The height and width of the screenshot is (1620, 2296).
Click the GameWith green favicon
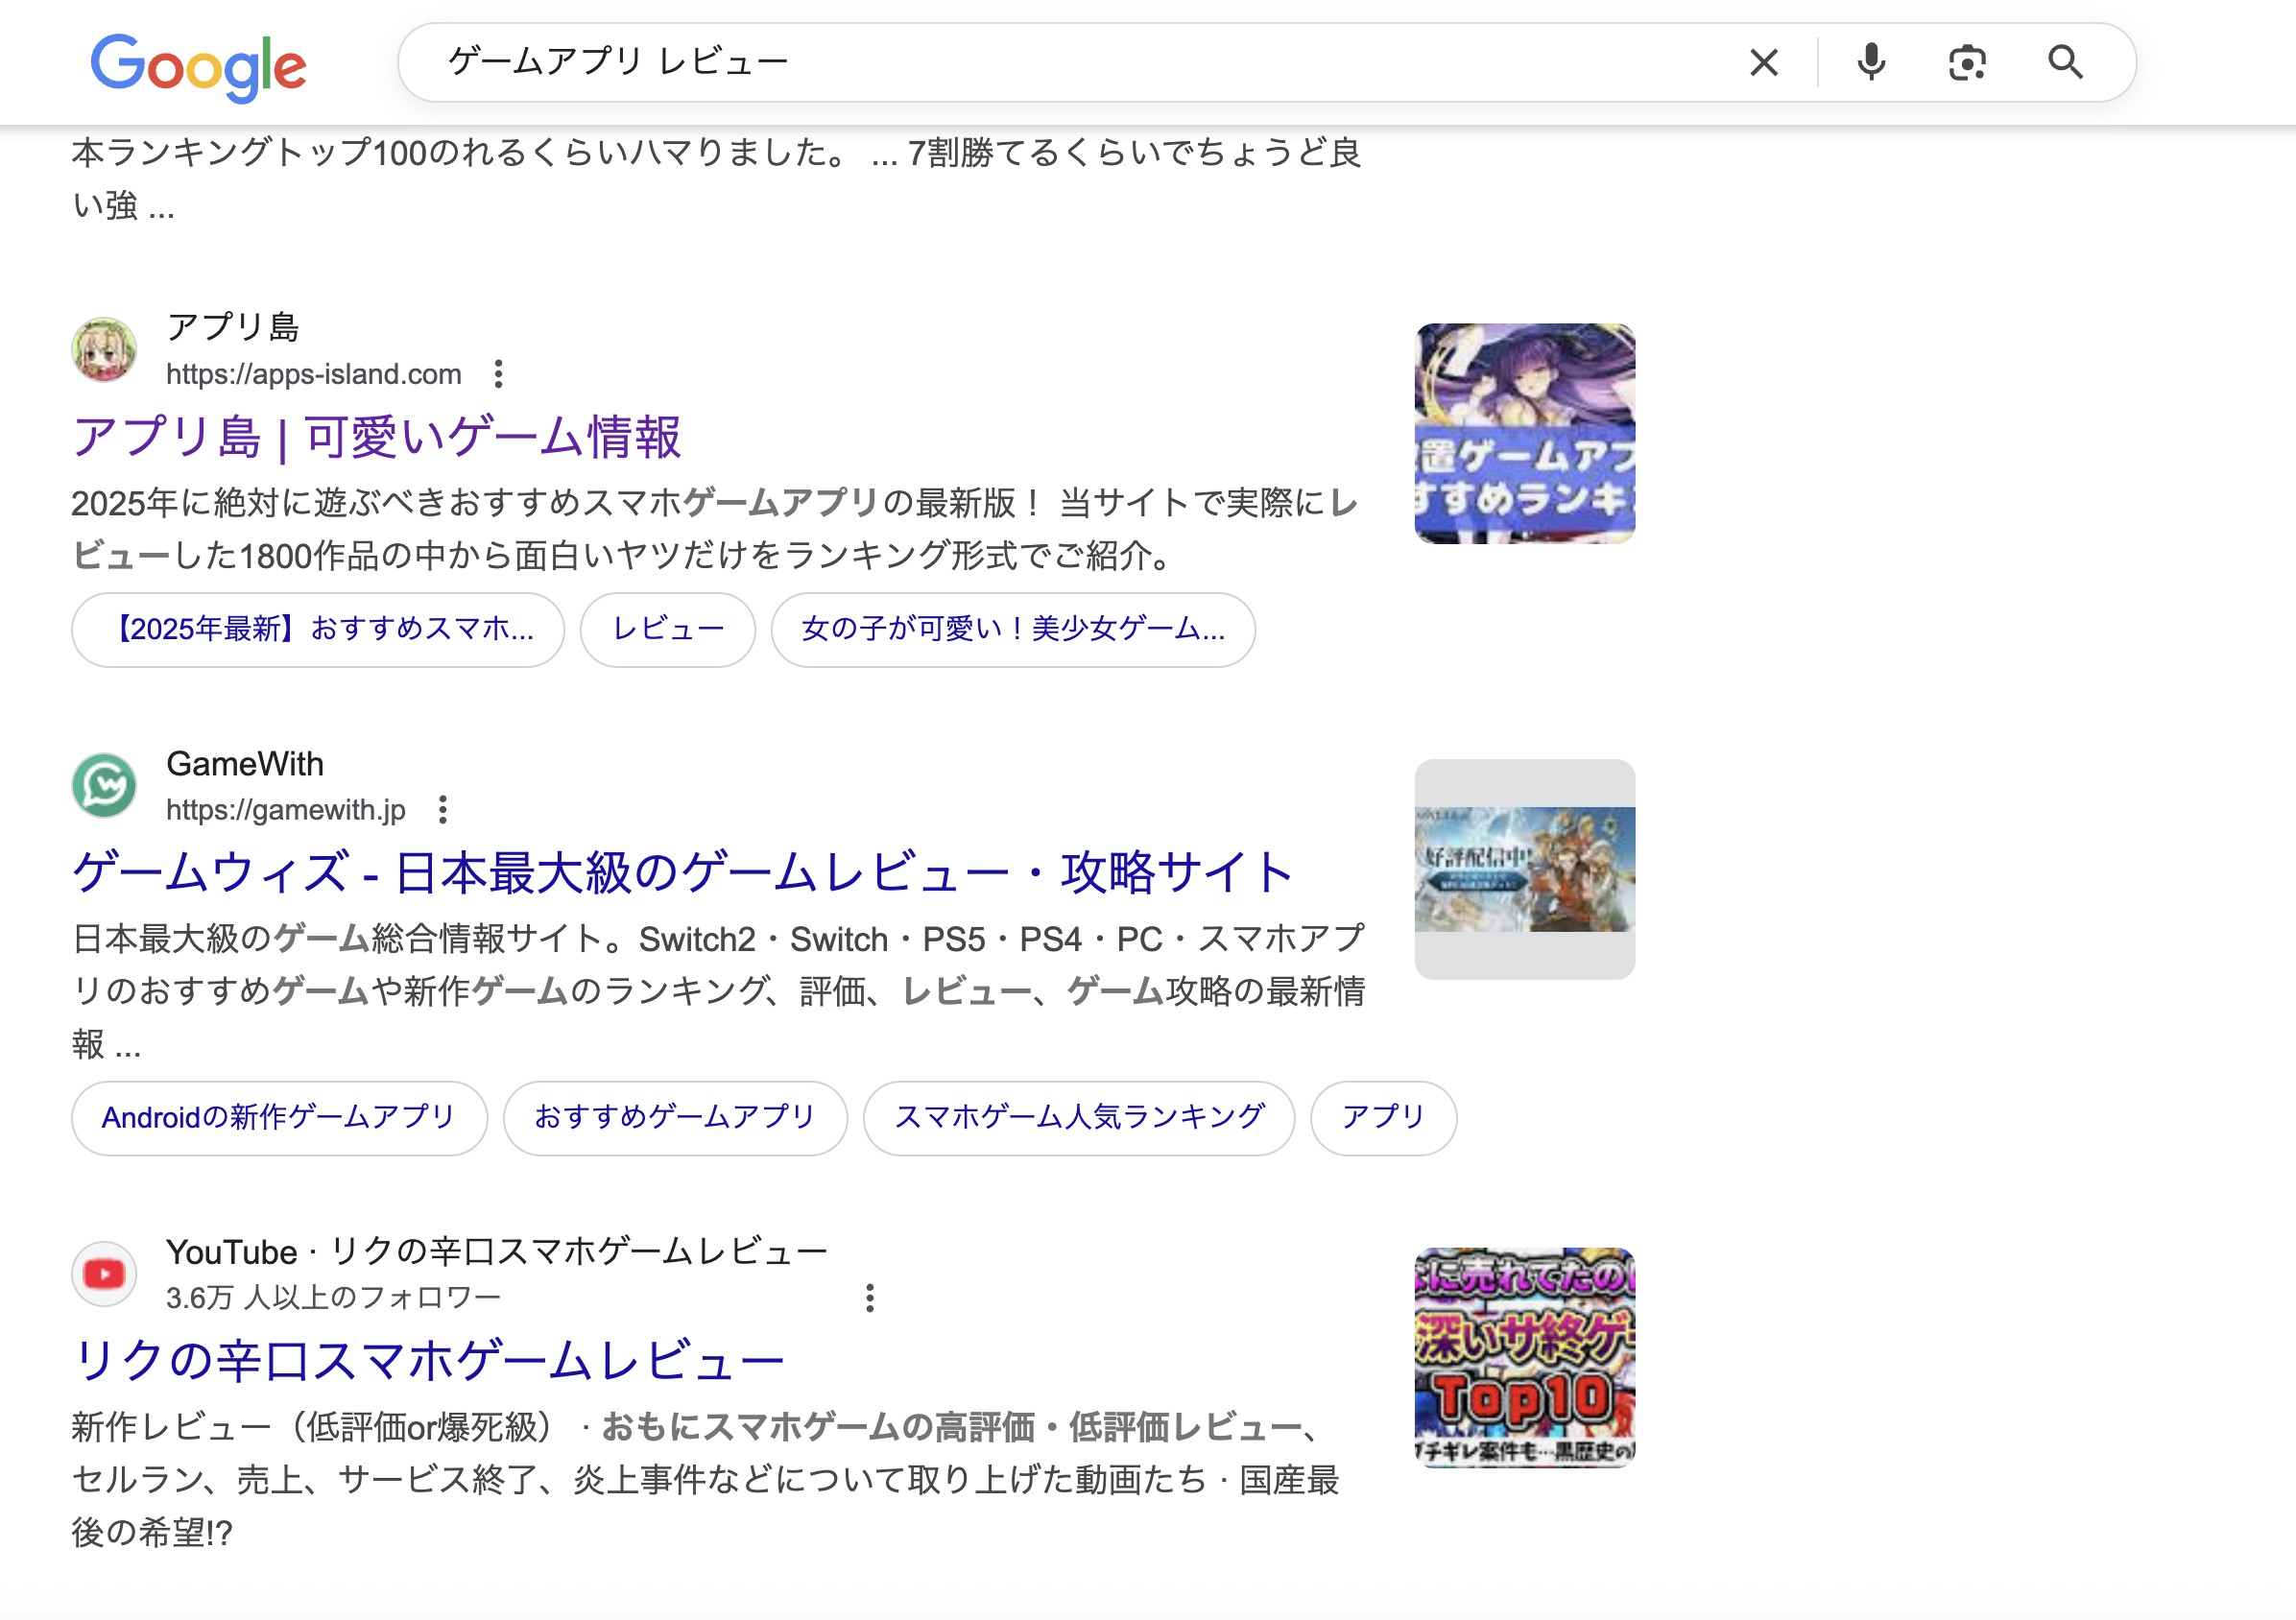(x=104, y=786)
